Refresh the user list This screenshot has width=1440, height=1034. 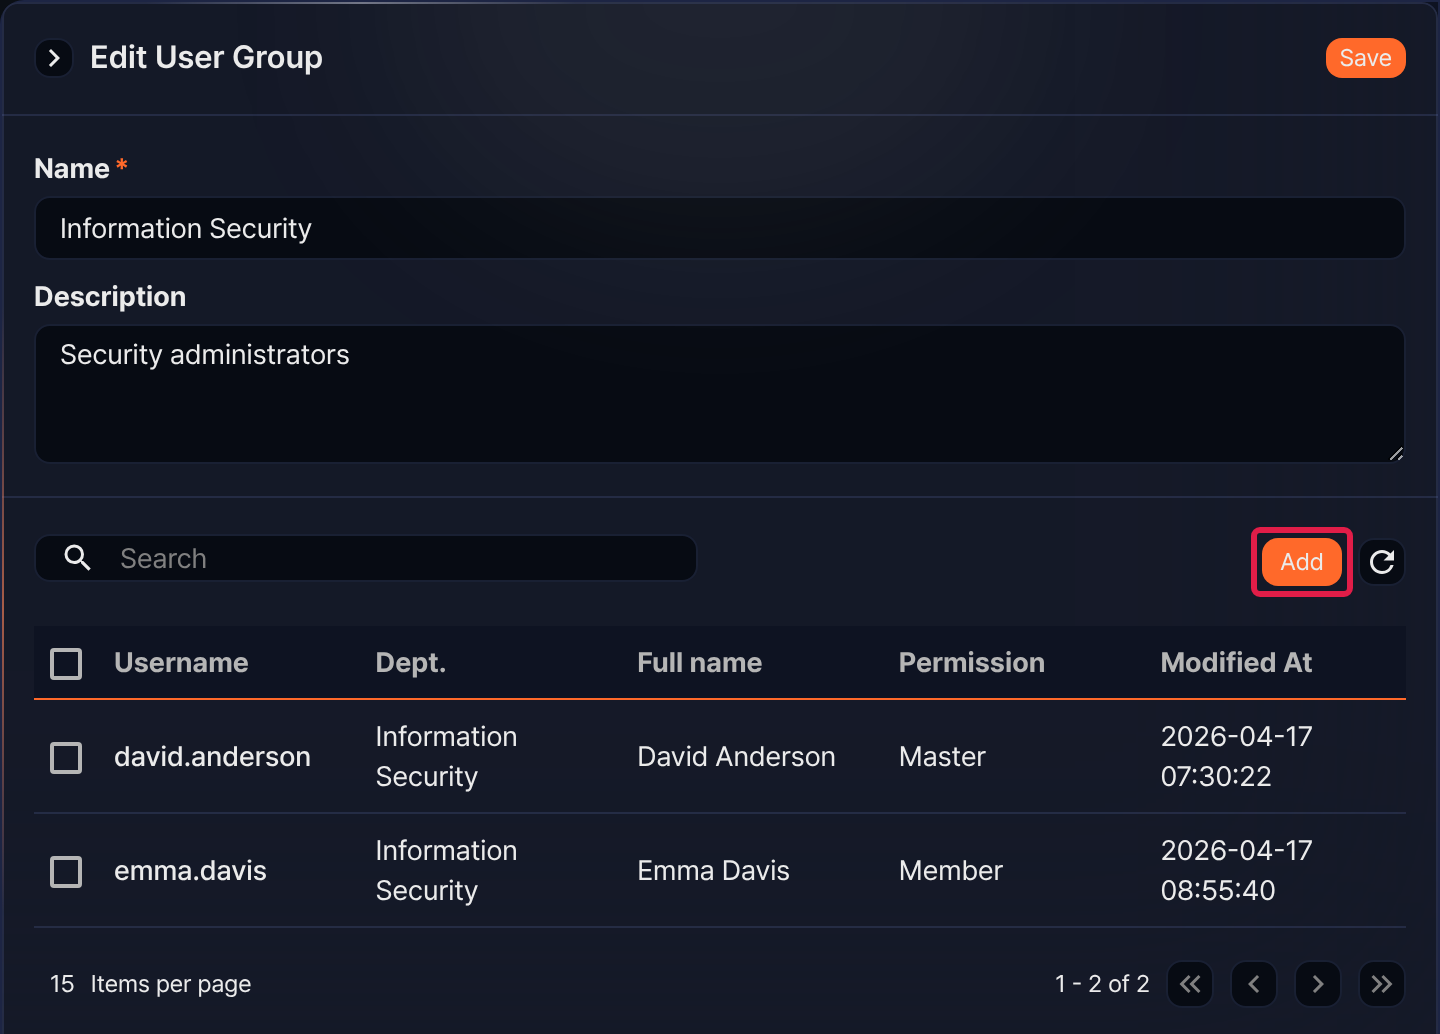pos(1382,562)
